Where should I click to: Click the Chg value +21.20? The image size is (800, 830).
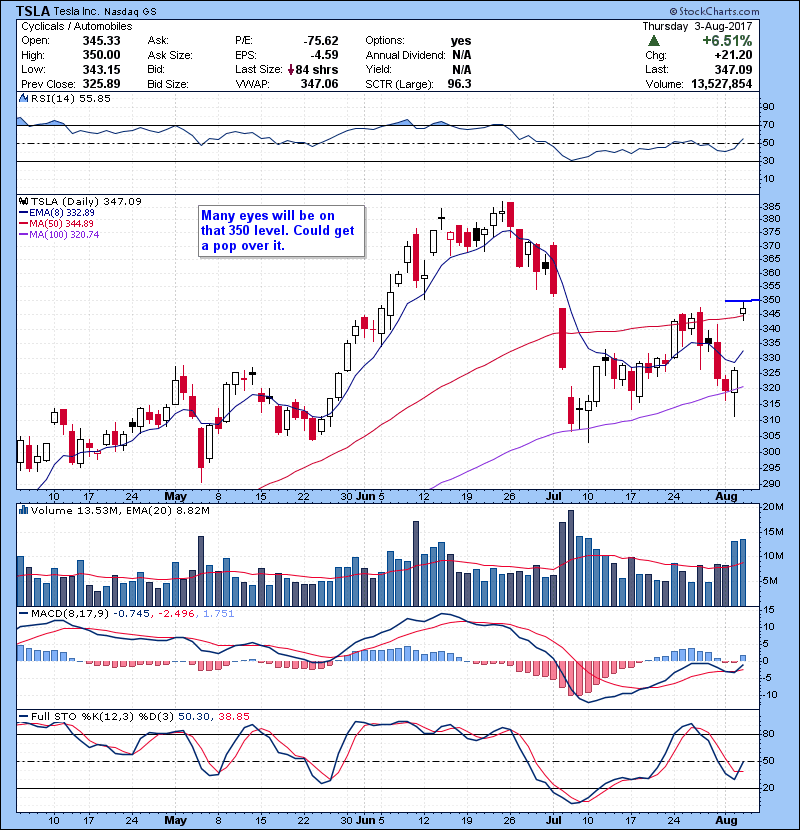(x=733, y=55)
